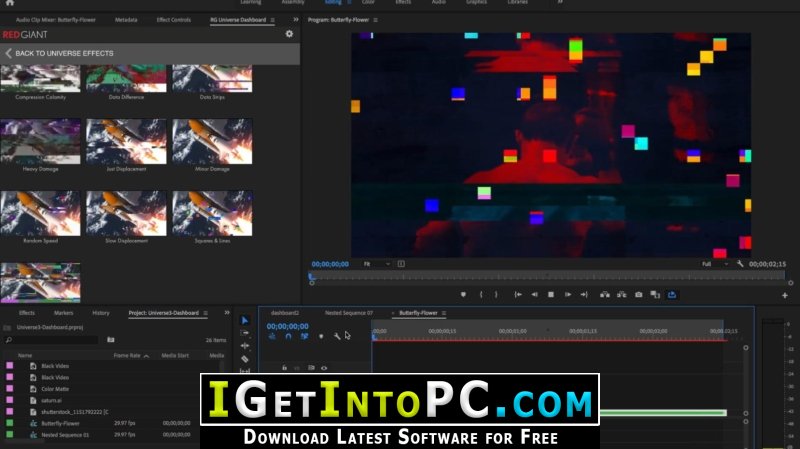This screenshot has width=800, height=449.
Task: Open timeline wrench settings icon
Action: (x=337, y=336)
